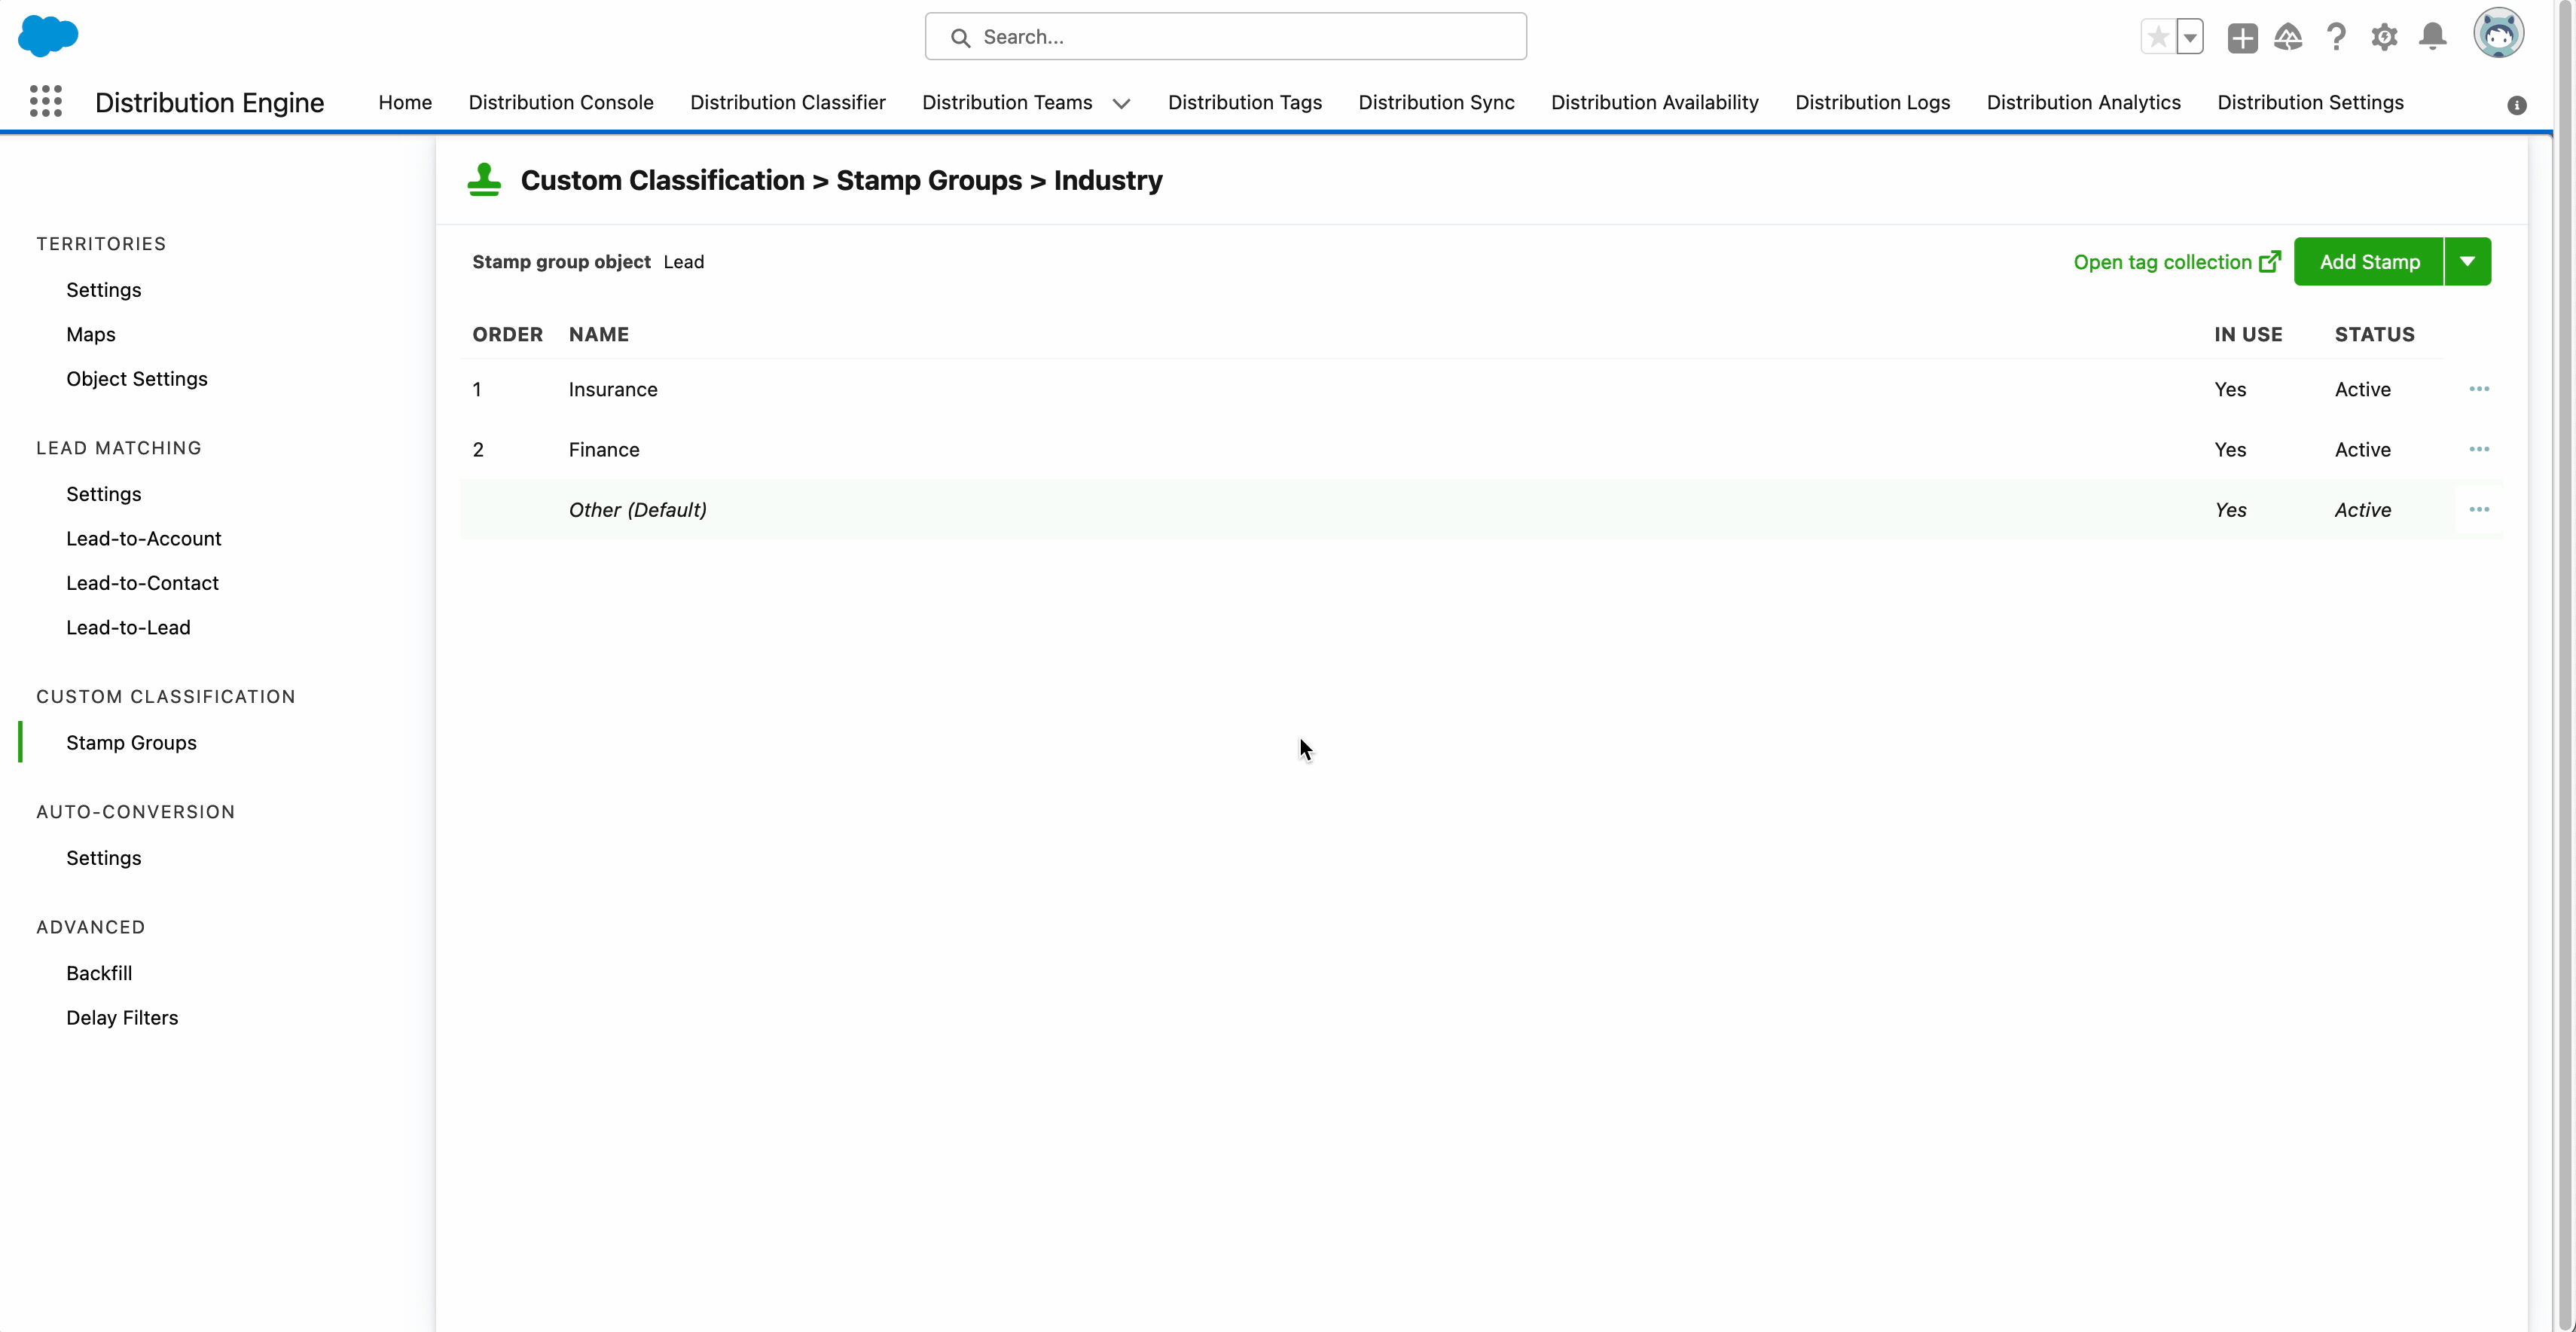The height and width of the screenshot is (1332, 2576).
Task: Open the App Launcher grid icon
Action: point(46,101)
